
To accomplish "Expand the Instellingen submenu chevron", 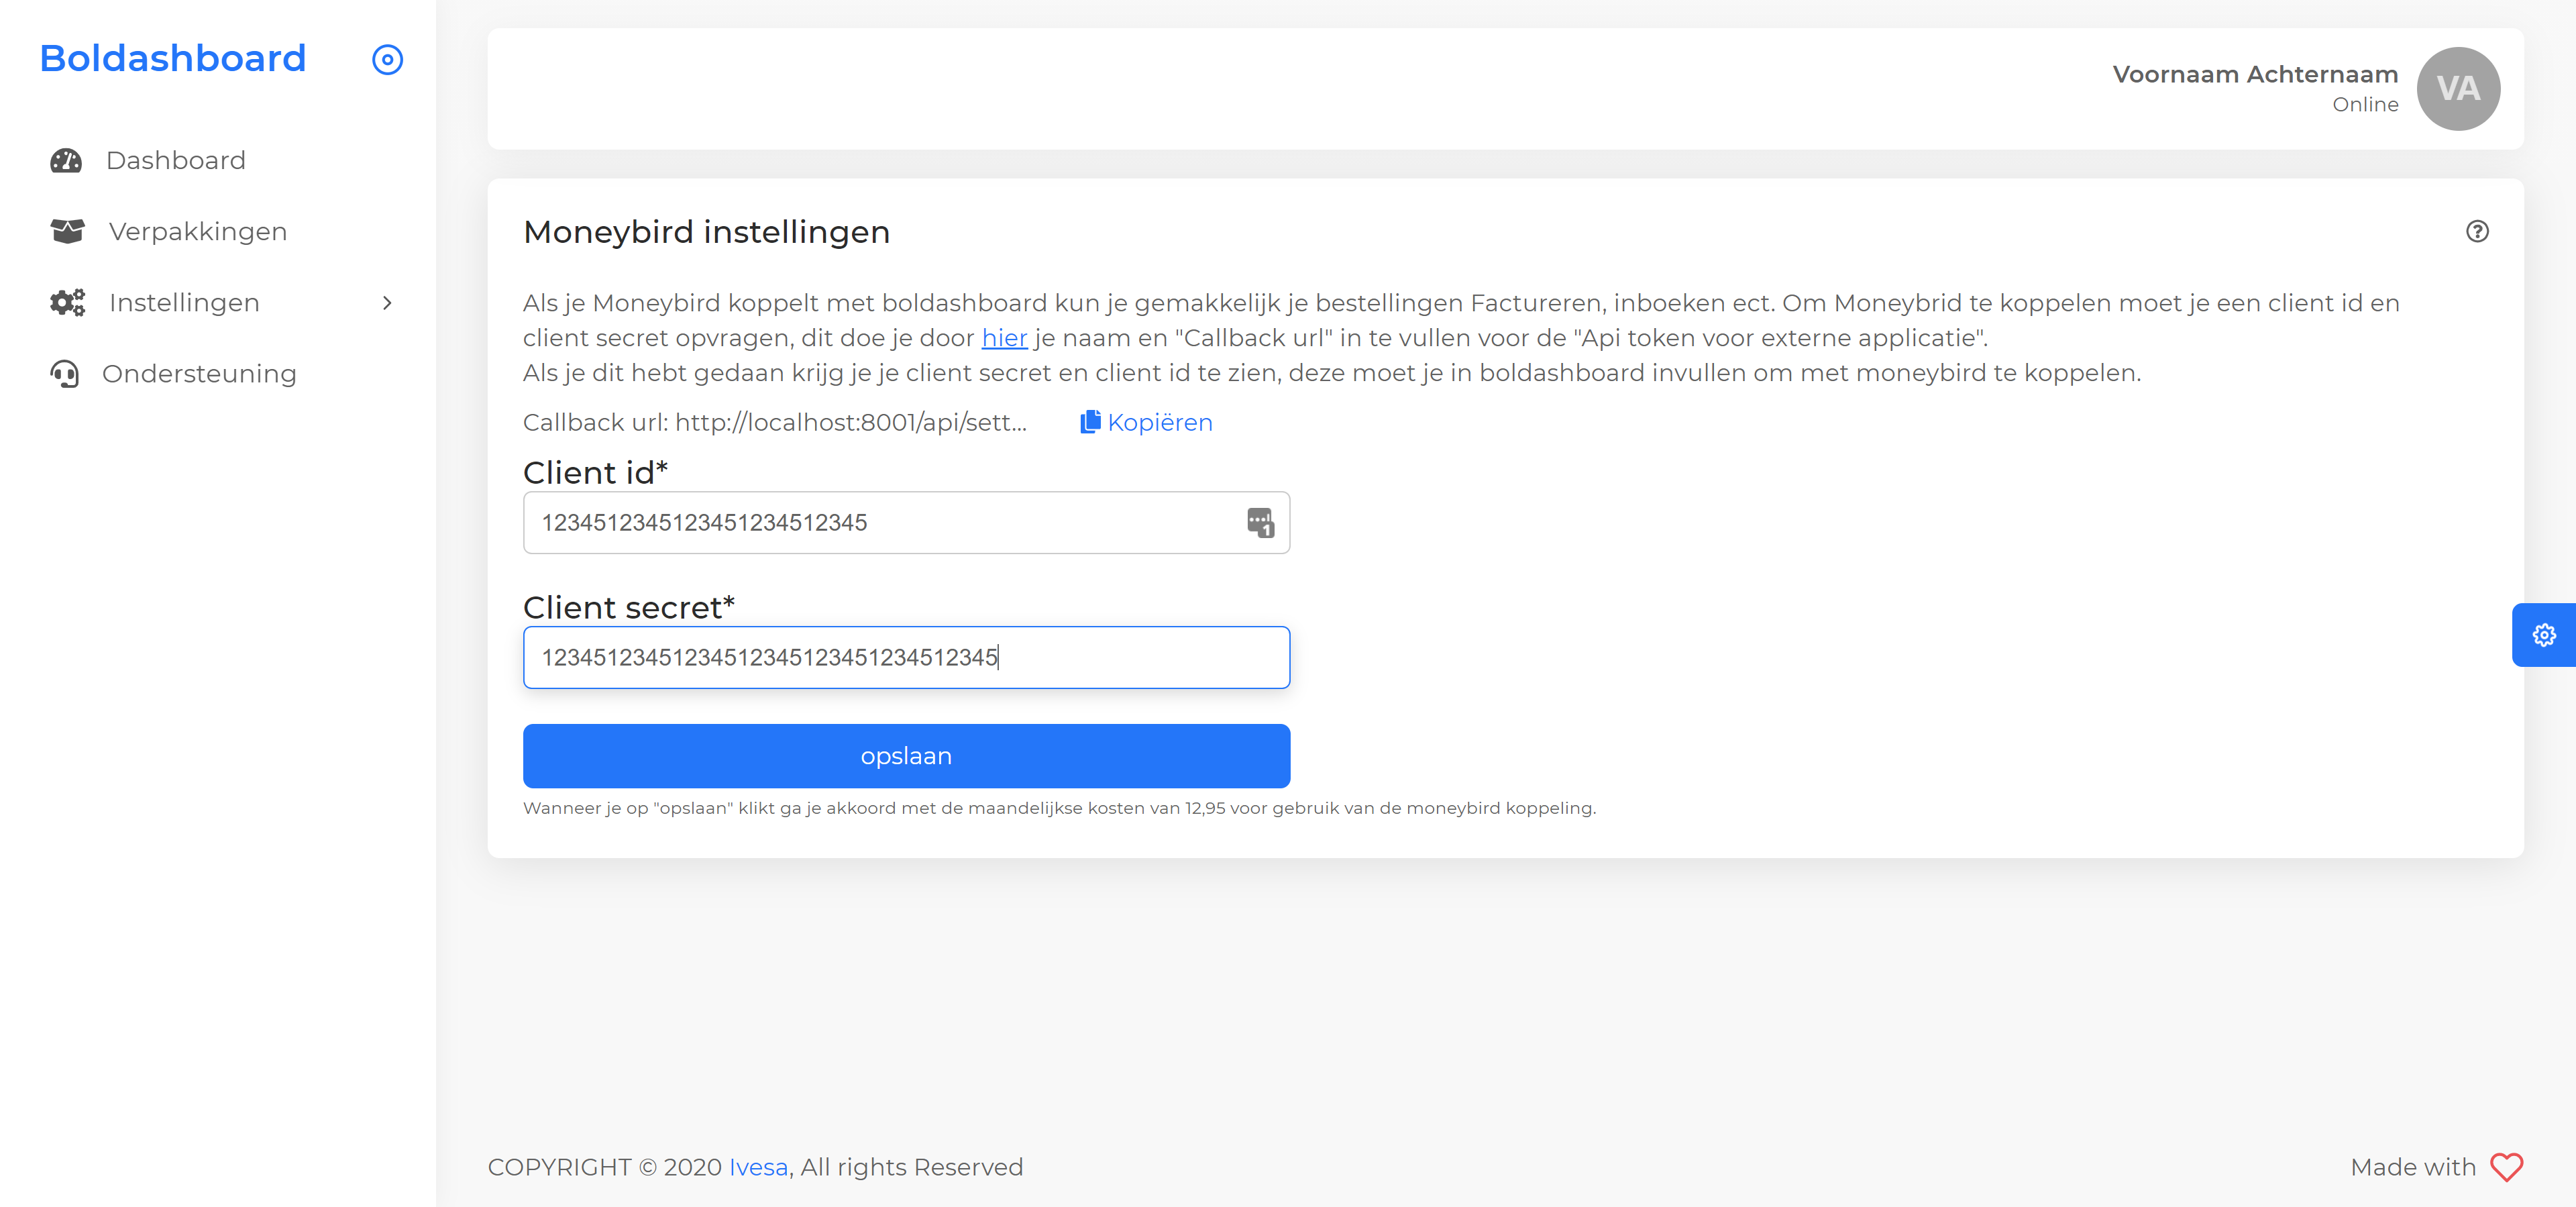I will [387, 303].
